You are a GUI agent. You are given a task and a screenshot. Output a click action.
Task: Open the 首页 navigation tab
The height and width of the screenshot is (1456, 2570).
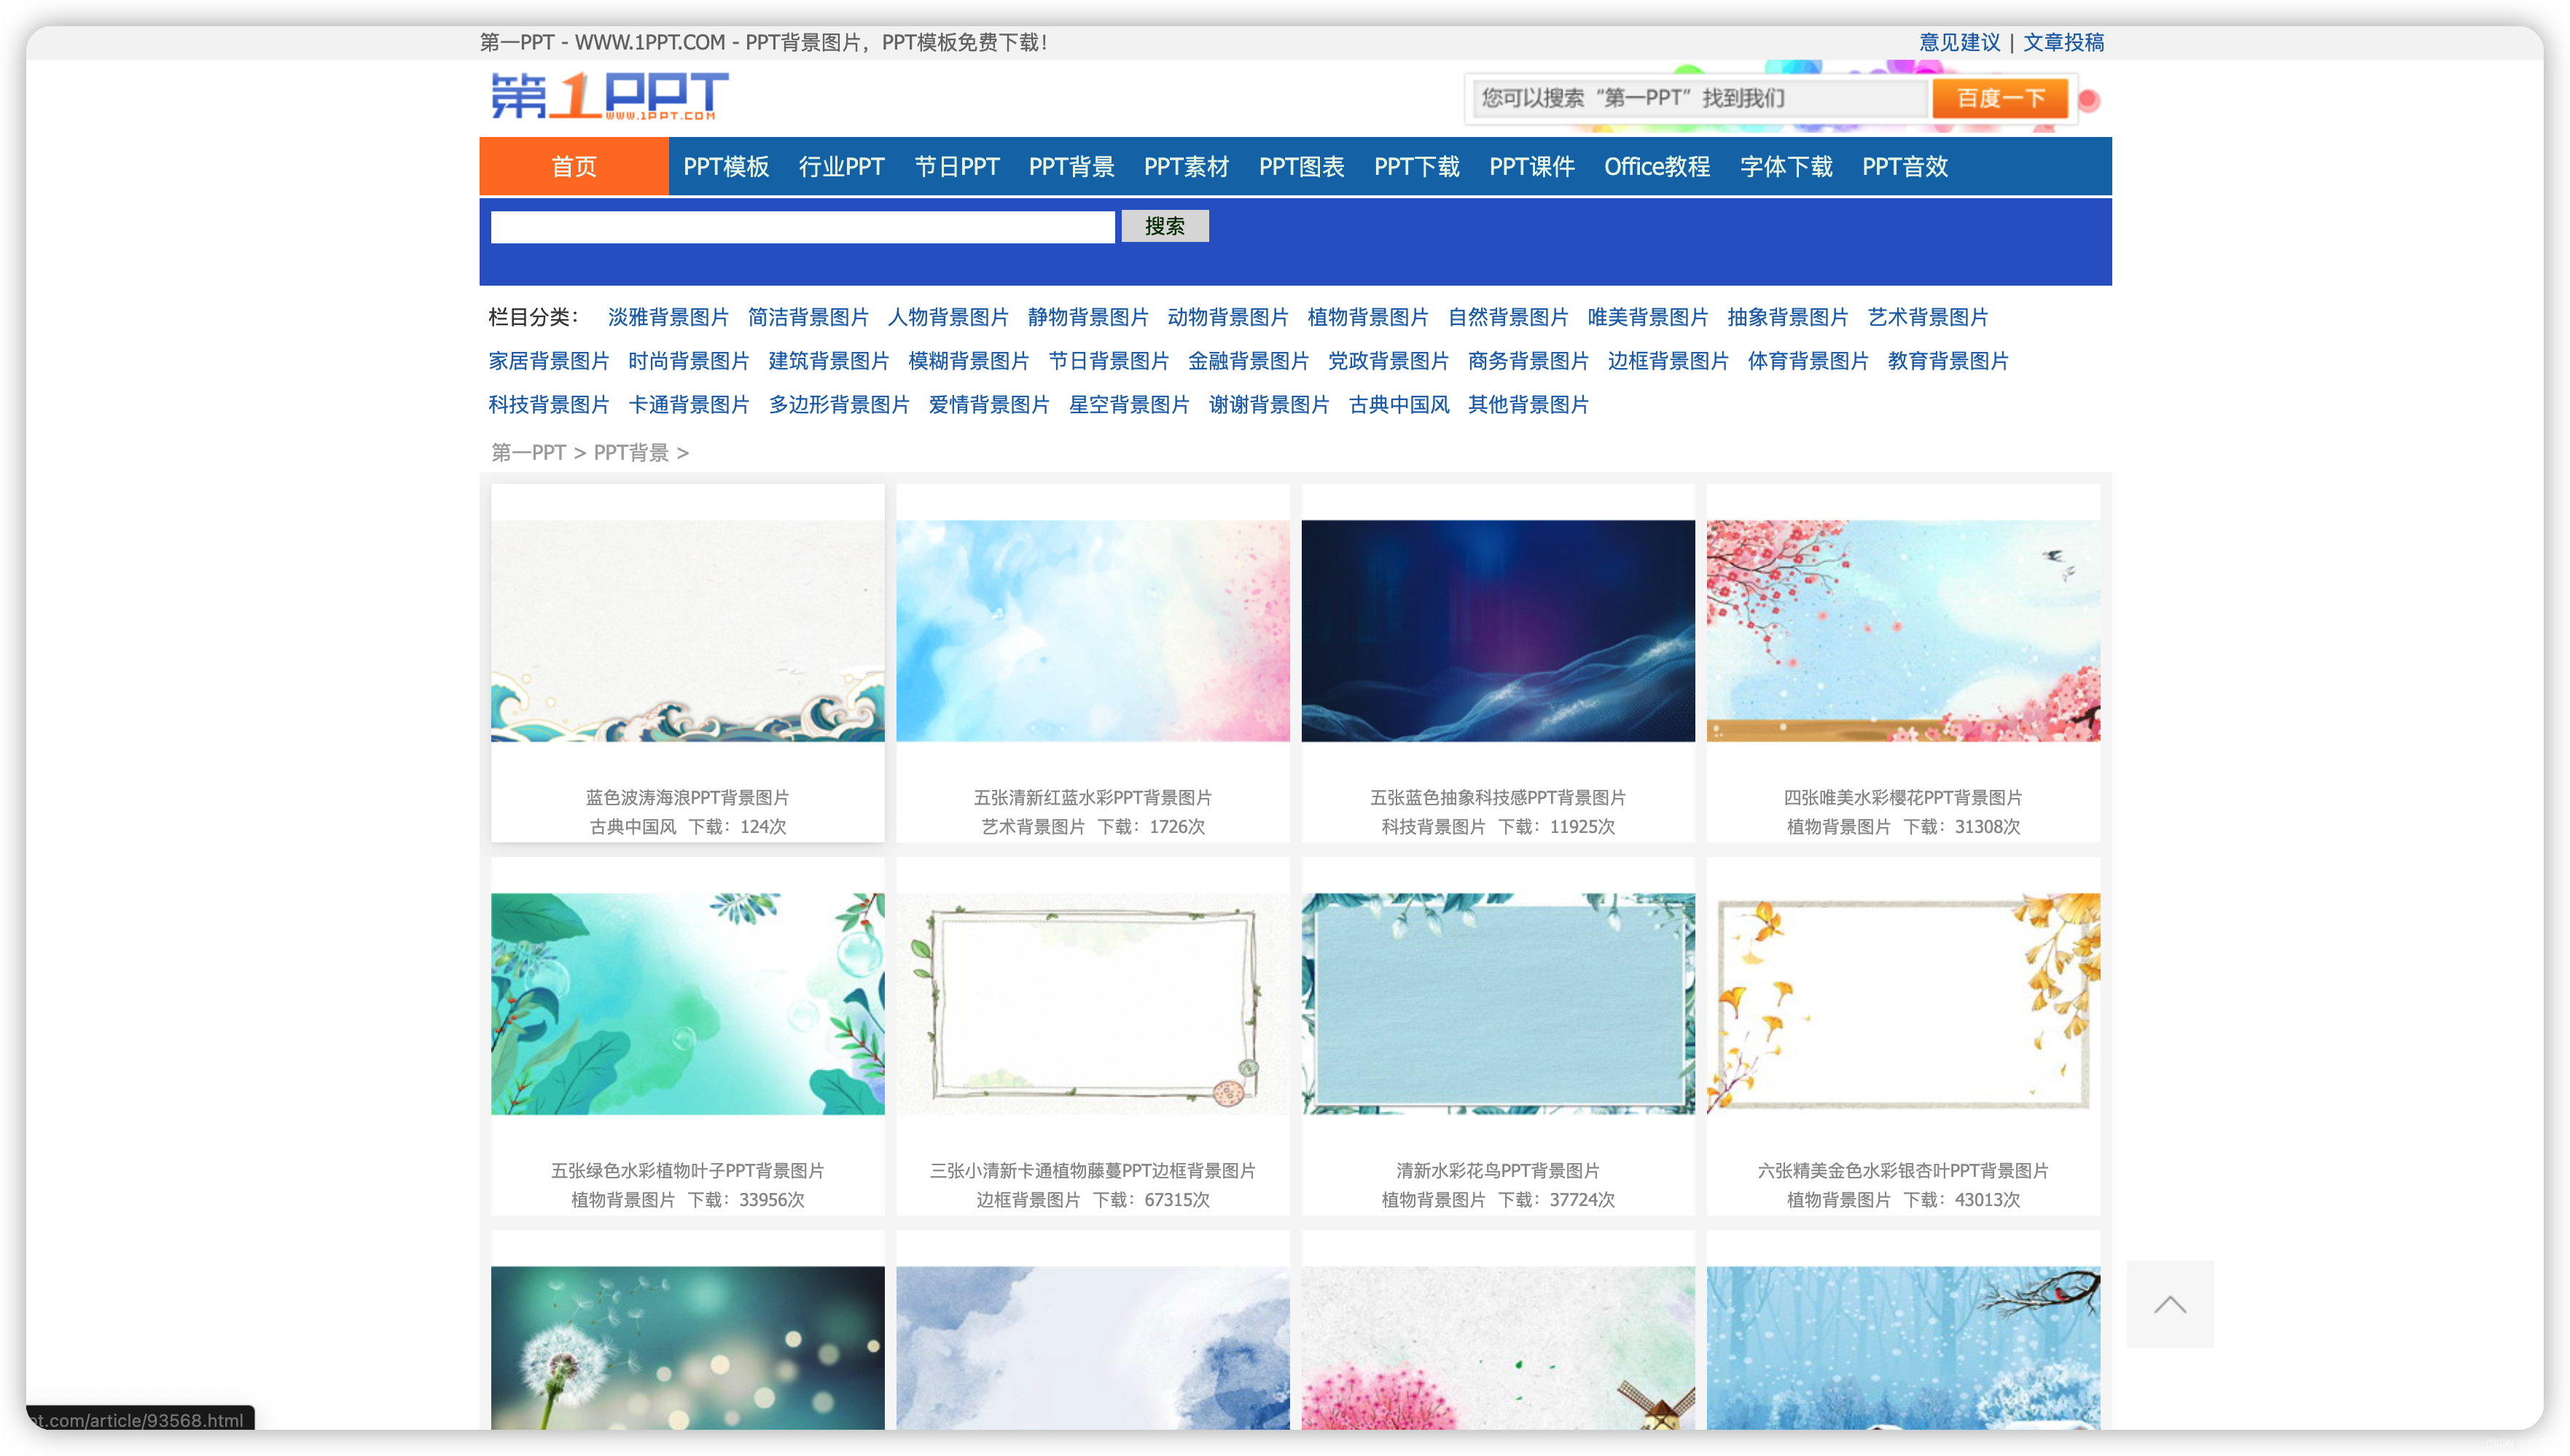(x=574, y=166)
